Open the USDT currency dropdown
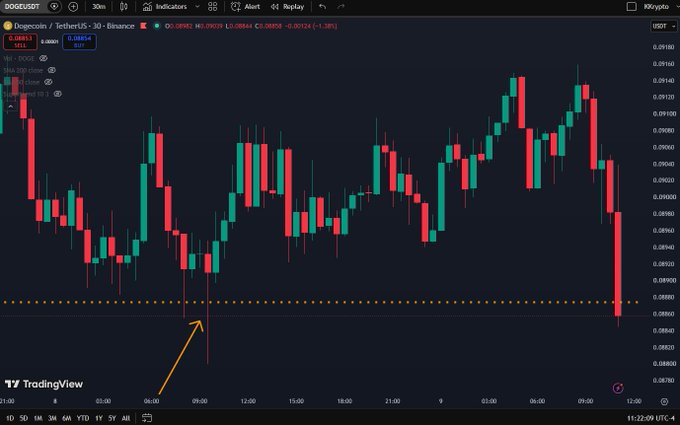The height and width of the screenshot is (425, 680). pos(664,26)
